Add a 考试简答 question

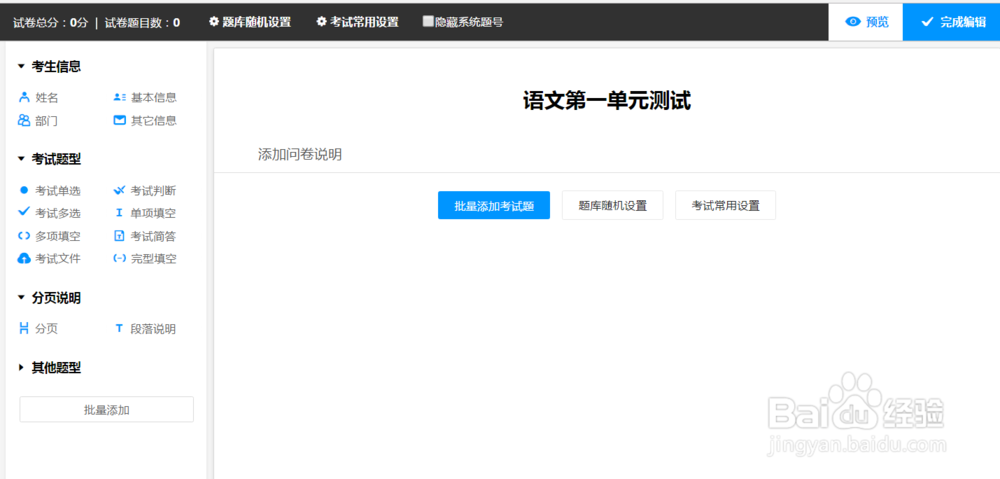pos(145,236)
